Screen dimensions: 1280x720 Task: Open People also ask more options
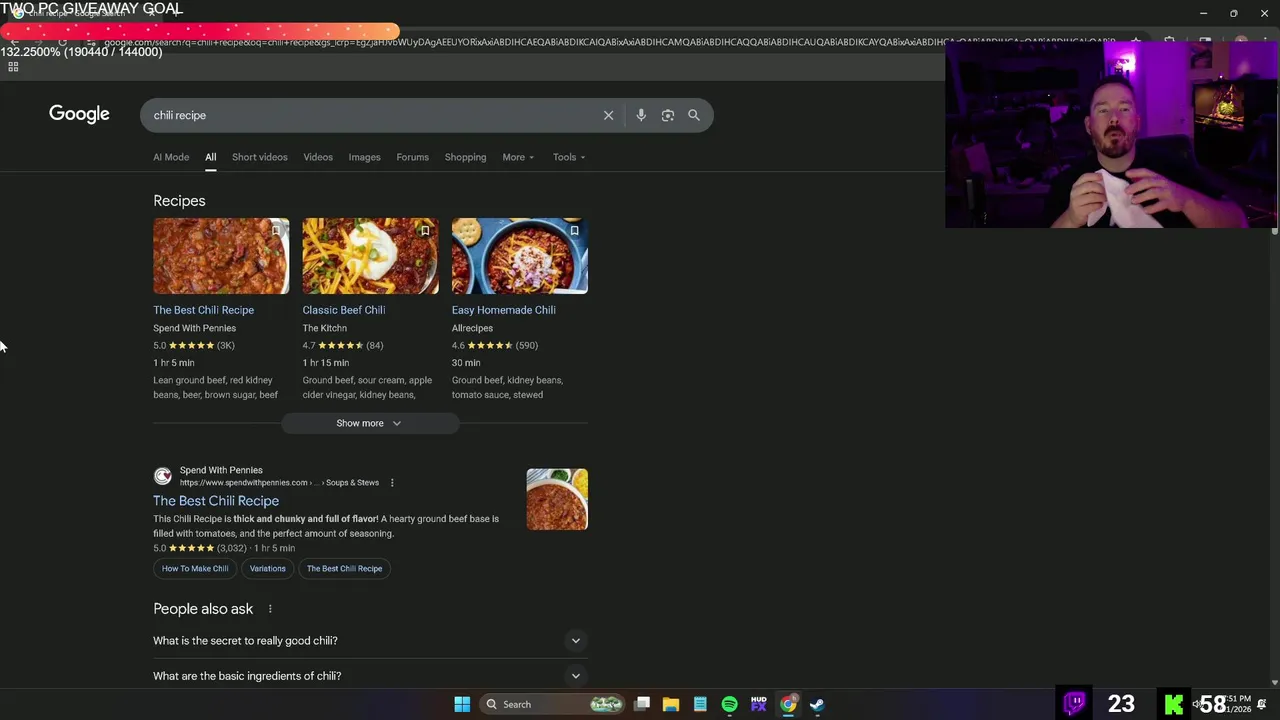click(x=270, y=609)
